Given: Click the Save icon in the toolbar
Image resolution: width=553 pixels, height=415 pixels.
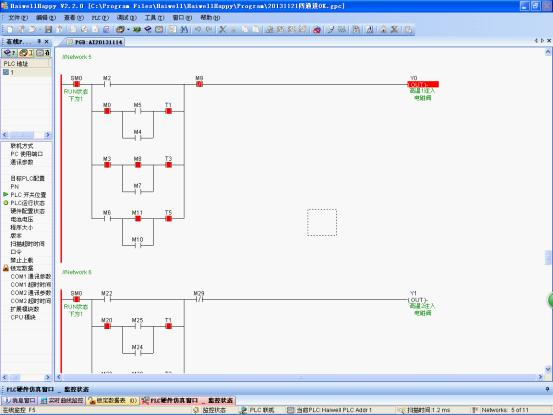Looking at the screenshot, I should (48, 30).
